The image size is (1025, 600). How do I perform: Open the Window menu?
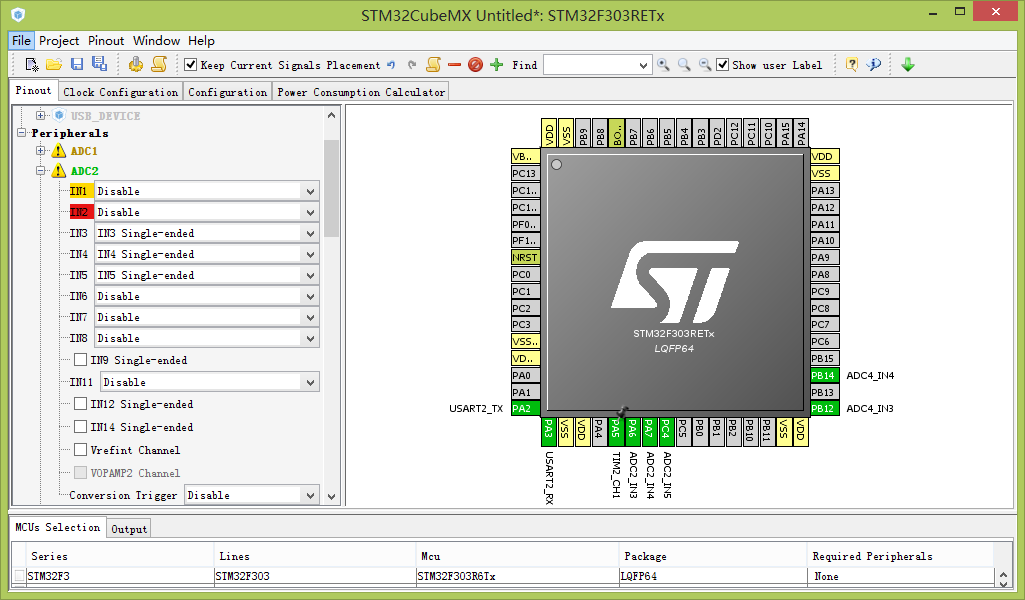pyautogui.click(x=156, y=41)
